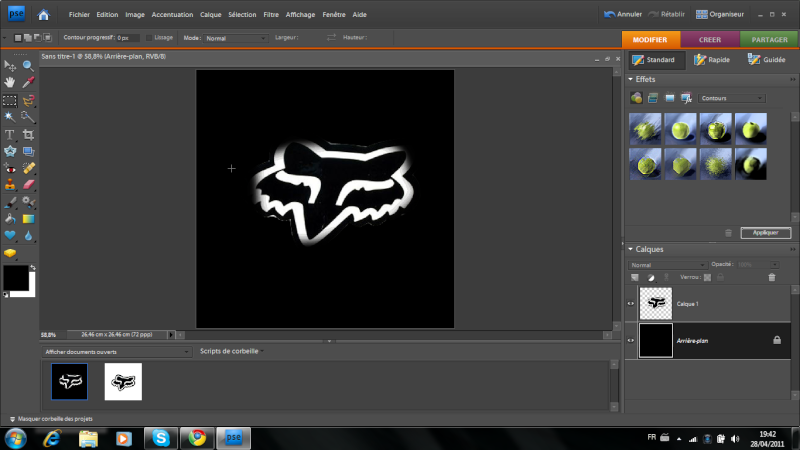Viewport: 800px width, 450px height.
Task: Select the Straighten tool
Action: 28,151
